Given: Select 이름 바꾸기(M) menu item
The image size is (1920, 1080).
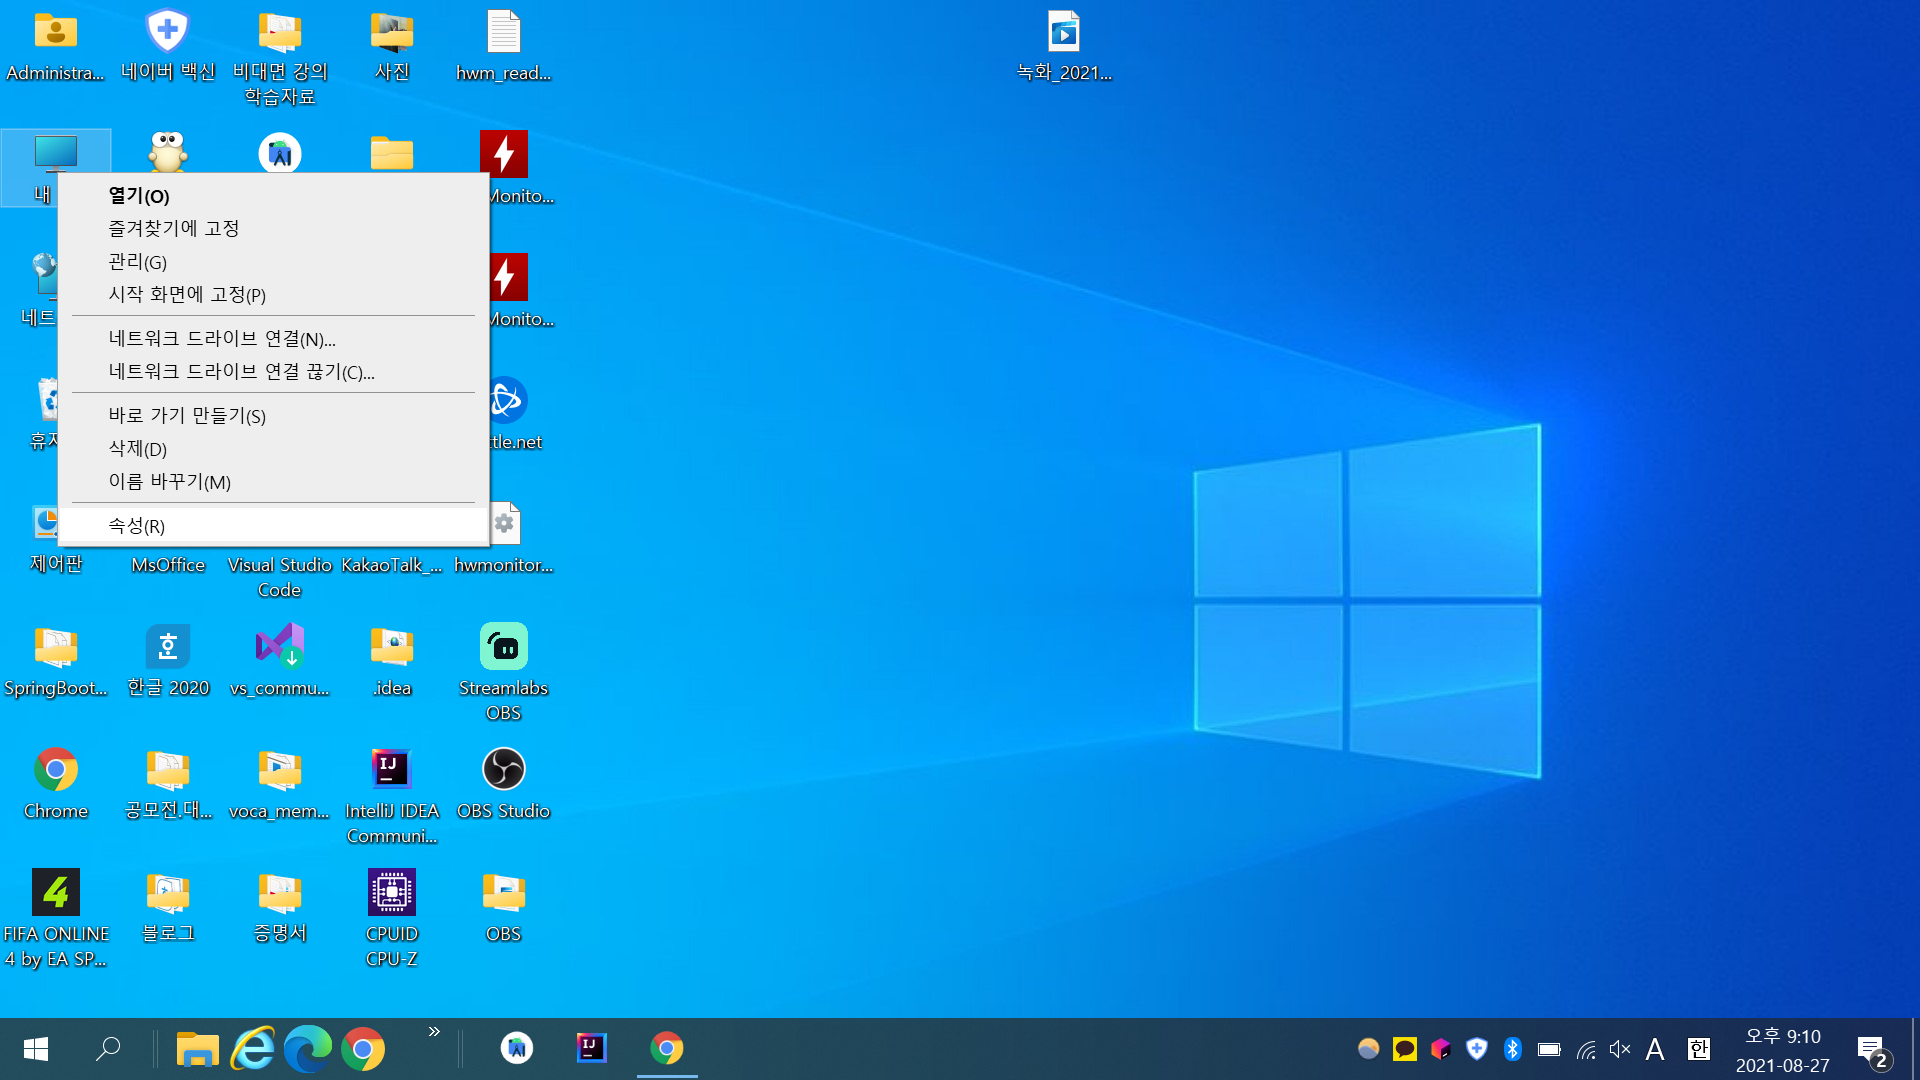Looking at the screenshot, I should [170, 482].
